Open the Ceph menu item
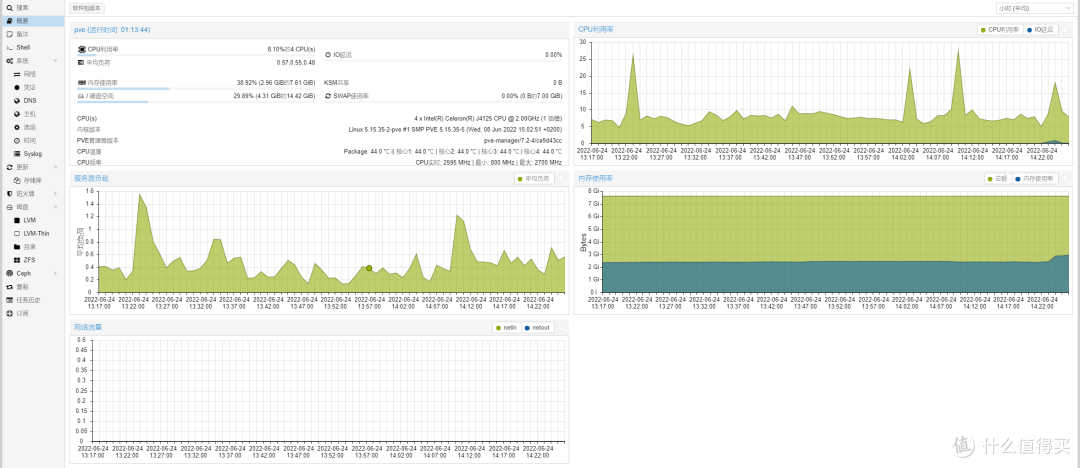The width and height of the screenshot is (1080, 468). [32, 273]
